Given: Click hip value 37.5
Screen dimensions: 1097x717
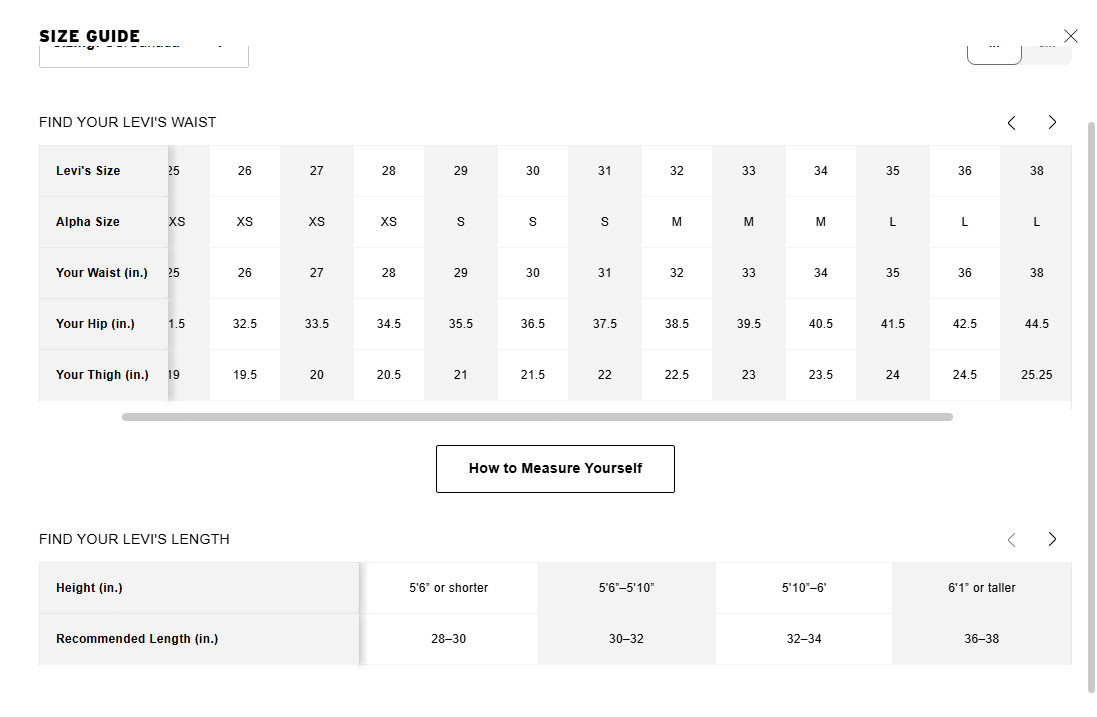Looking at the screenshot, I should [605, 324].
